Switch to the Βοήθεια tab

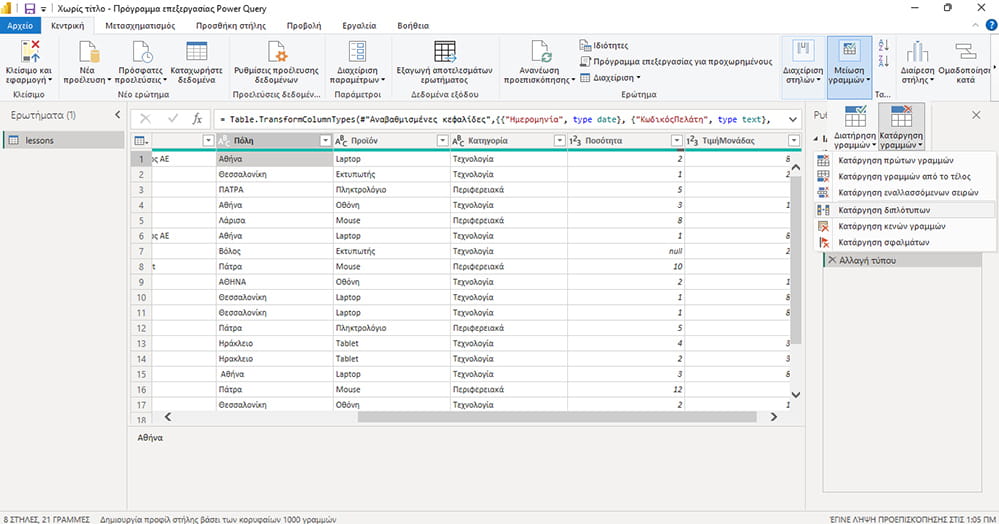coord(413,25)
